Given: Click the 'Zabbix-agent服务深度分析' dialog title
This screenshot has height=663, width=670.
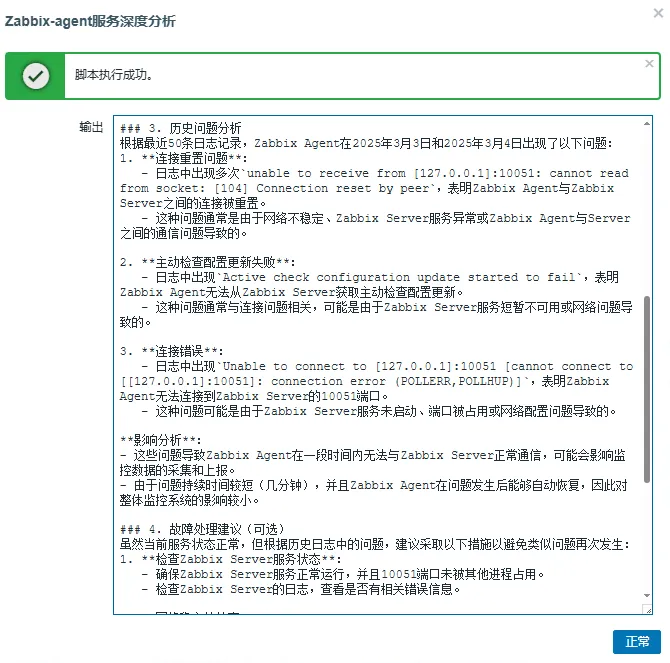Looking at the screenshot, I should (x=90, y=21).
